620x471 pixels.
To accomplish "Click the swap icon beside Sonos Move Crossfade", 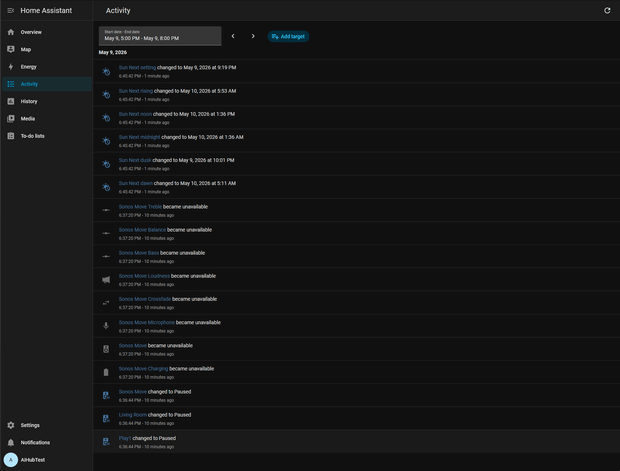I will [106, 303].
